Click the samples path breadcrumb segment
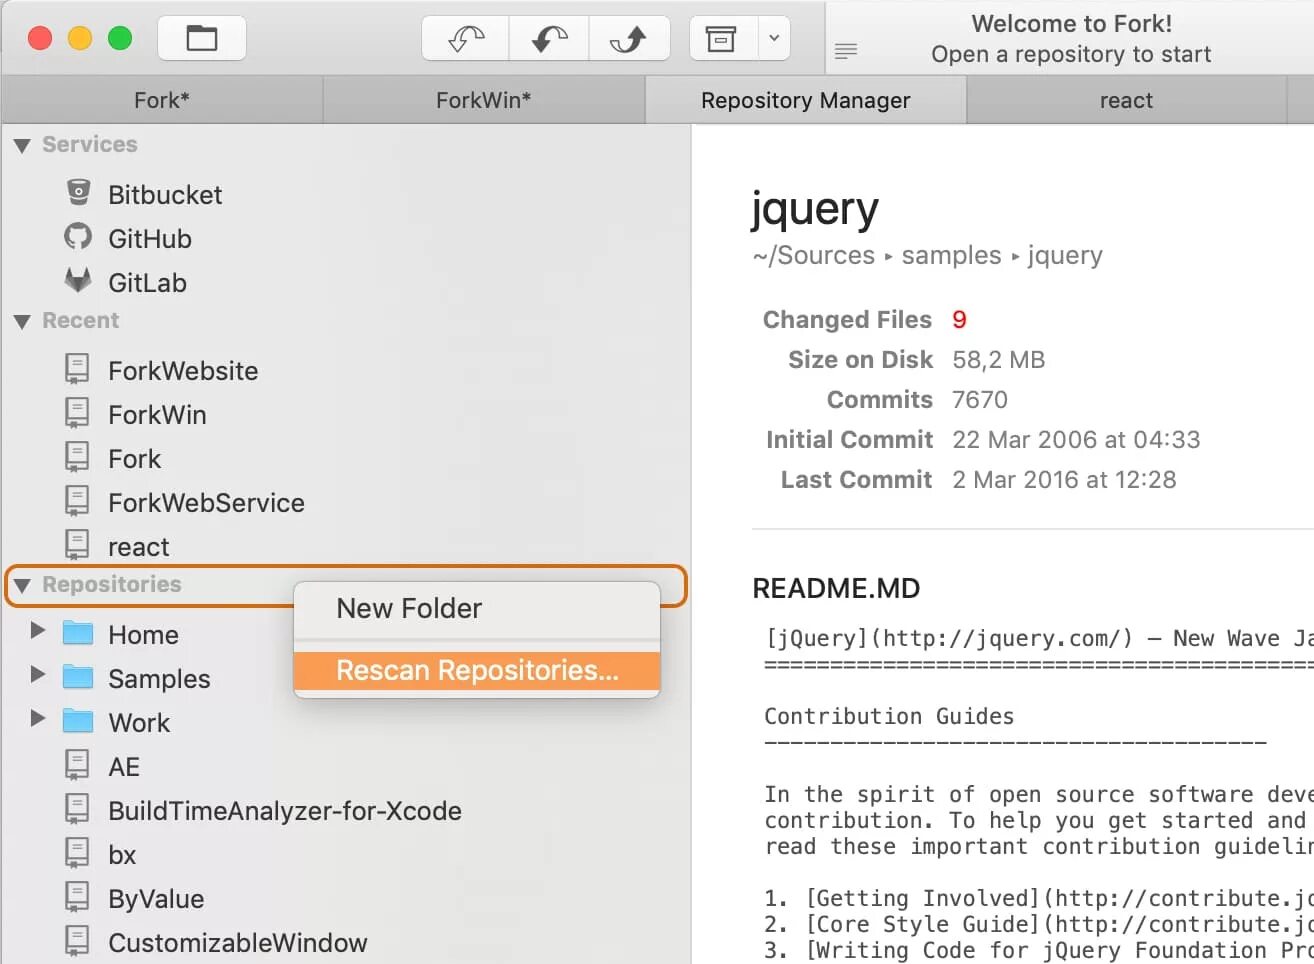Image resolution: width=1314 pixels, height=964 pixels. (x=951, y=256)
